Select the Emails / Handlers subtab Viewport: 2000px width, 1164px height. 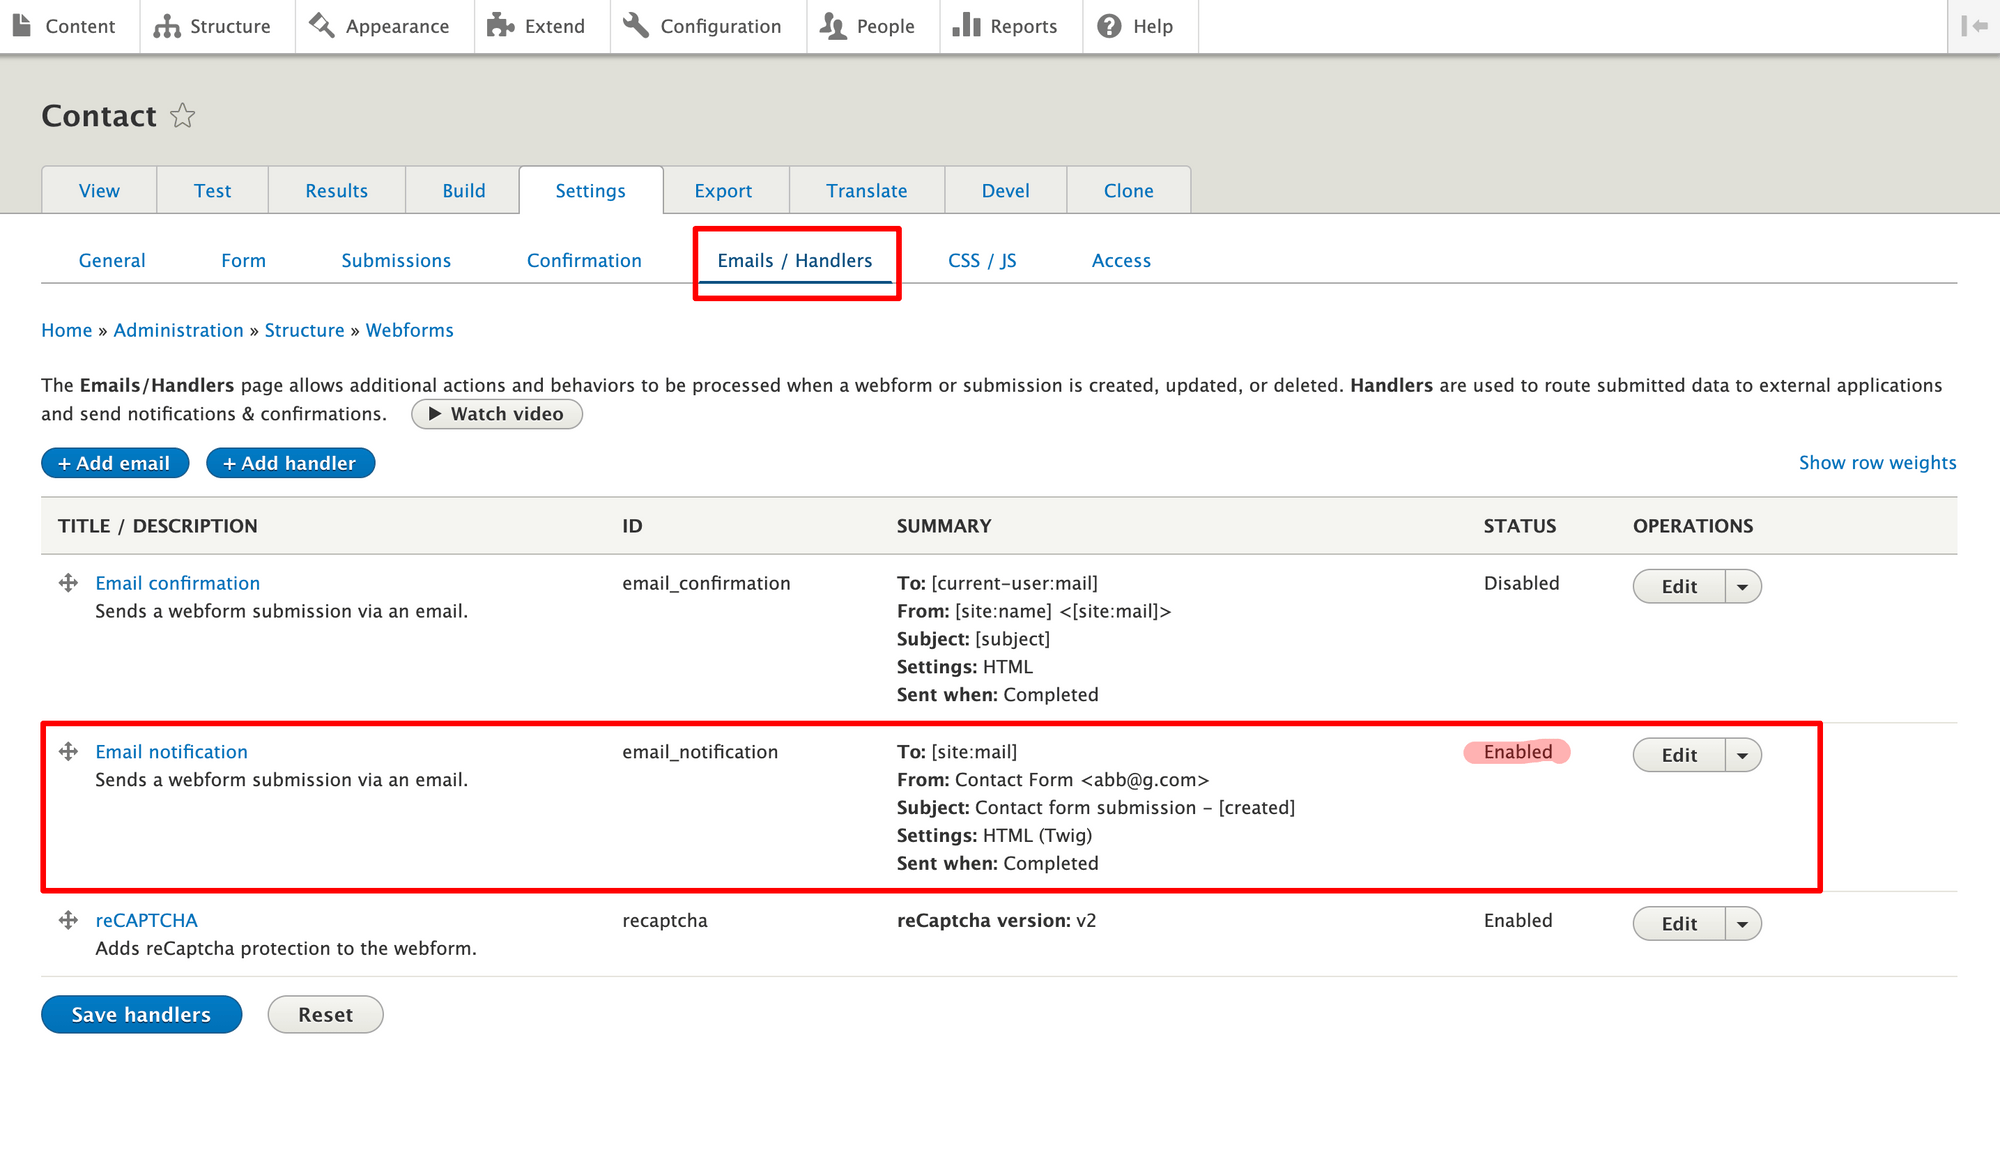[x=795, y=260]
